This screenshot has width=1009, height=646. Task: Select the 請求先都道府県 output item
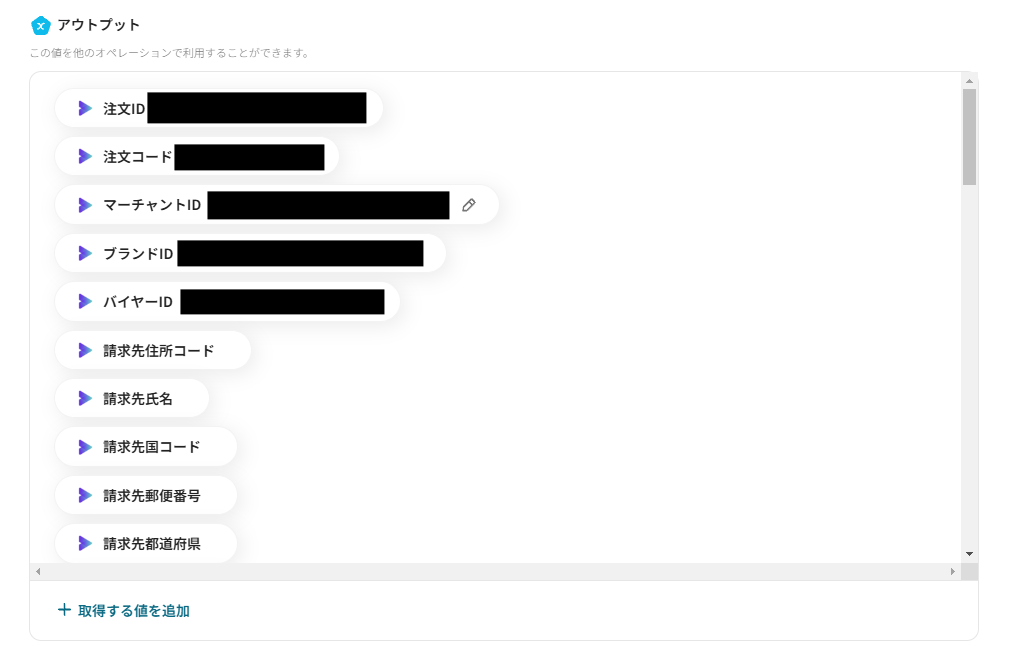[146, 544]
